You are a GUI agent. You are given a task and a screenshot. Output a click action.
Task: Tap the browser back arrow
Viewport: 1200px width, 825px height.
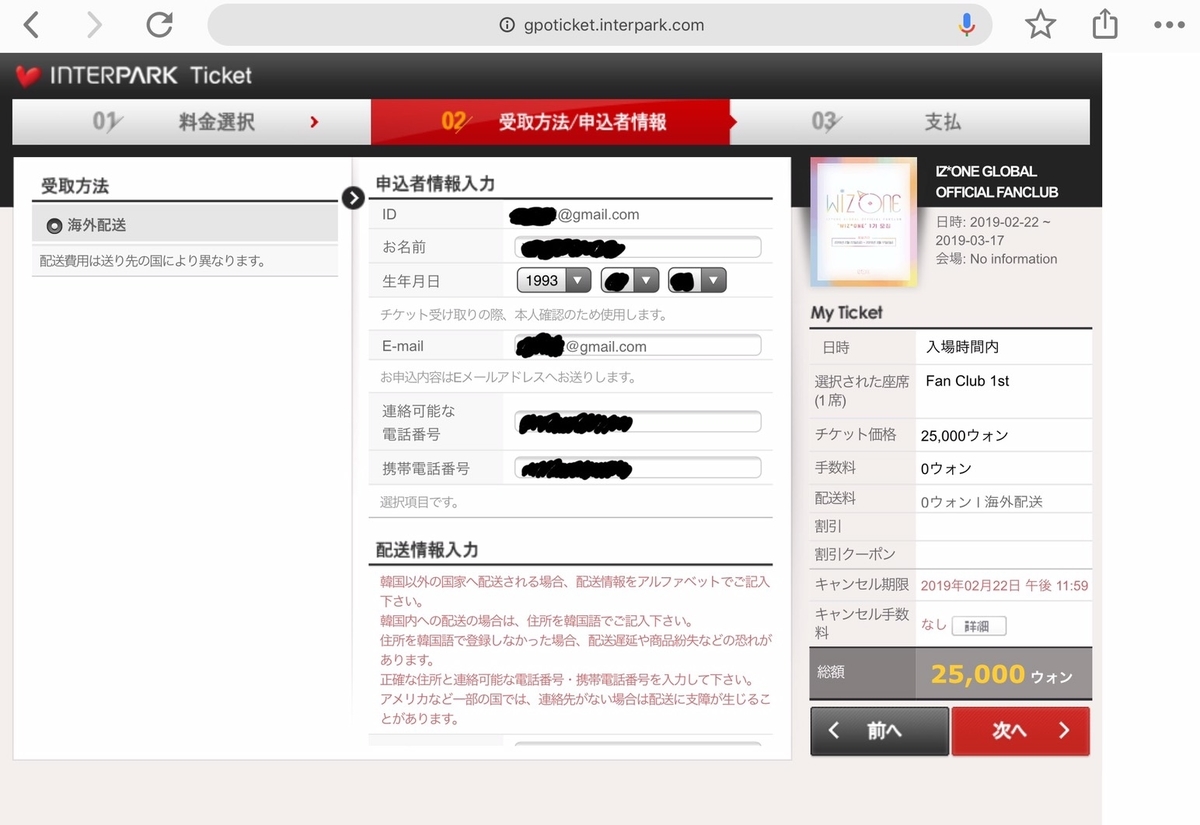click(x=32, y=25)
